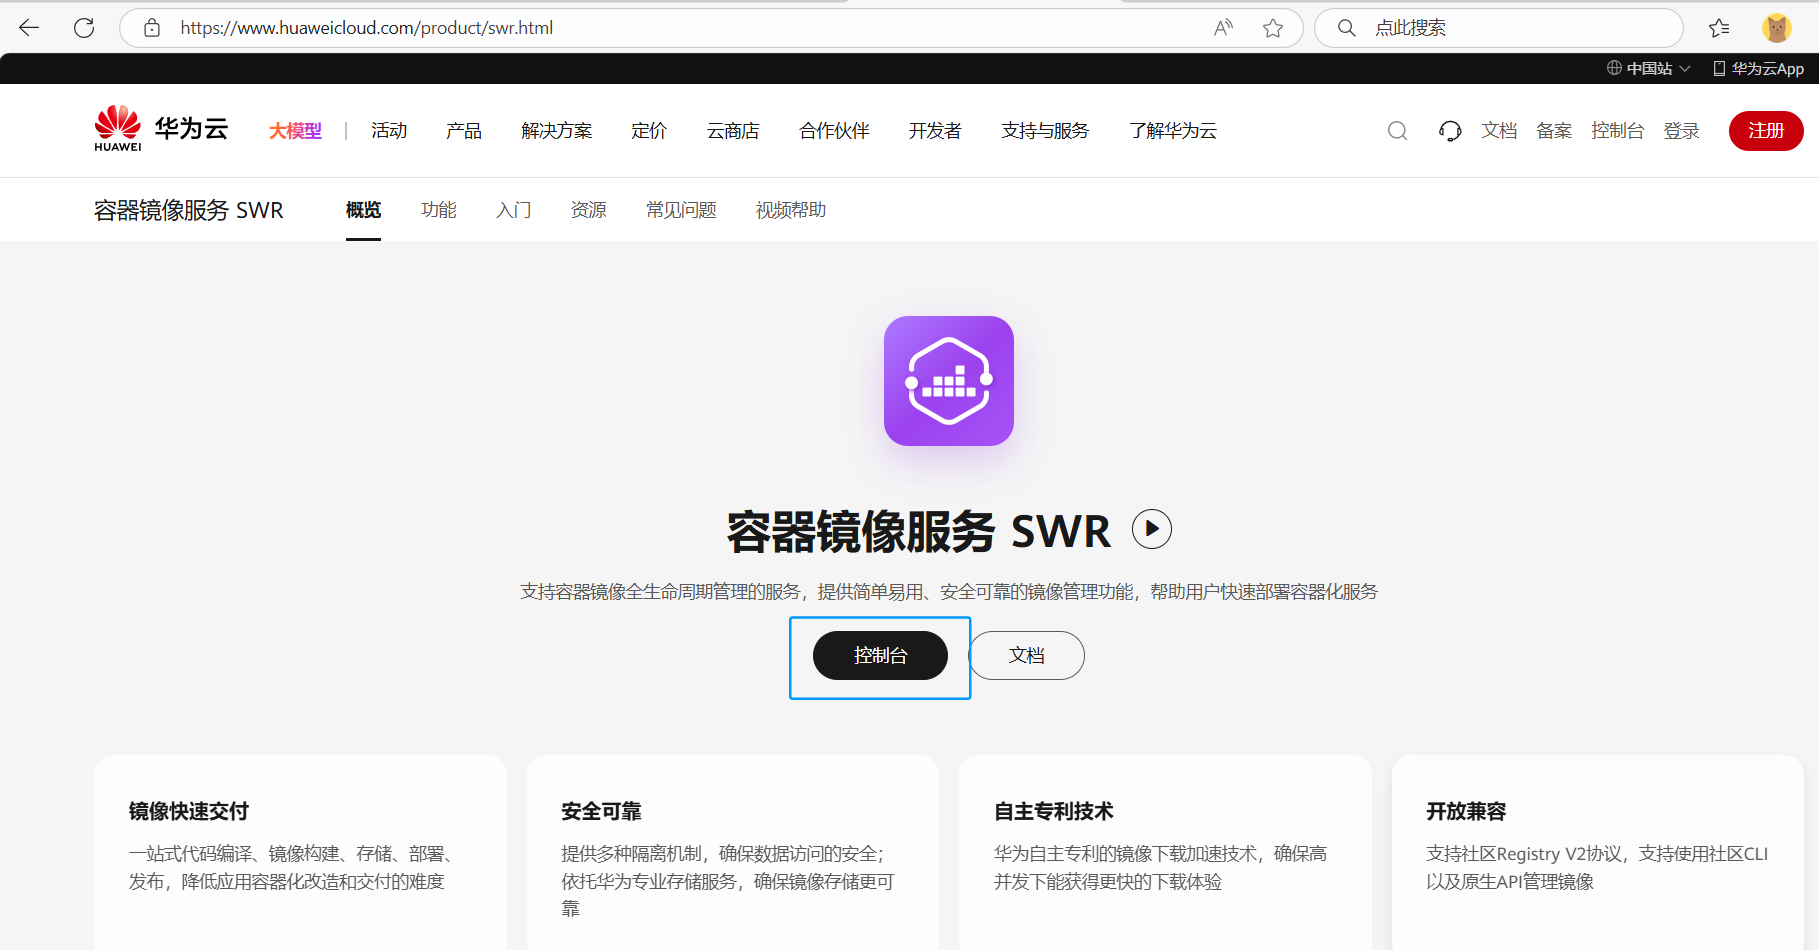1819x950 pixels.
Task: Click the magnifier icon in browser search box
Action: click(x=1347, y=28)
